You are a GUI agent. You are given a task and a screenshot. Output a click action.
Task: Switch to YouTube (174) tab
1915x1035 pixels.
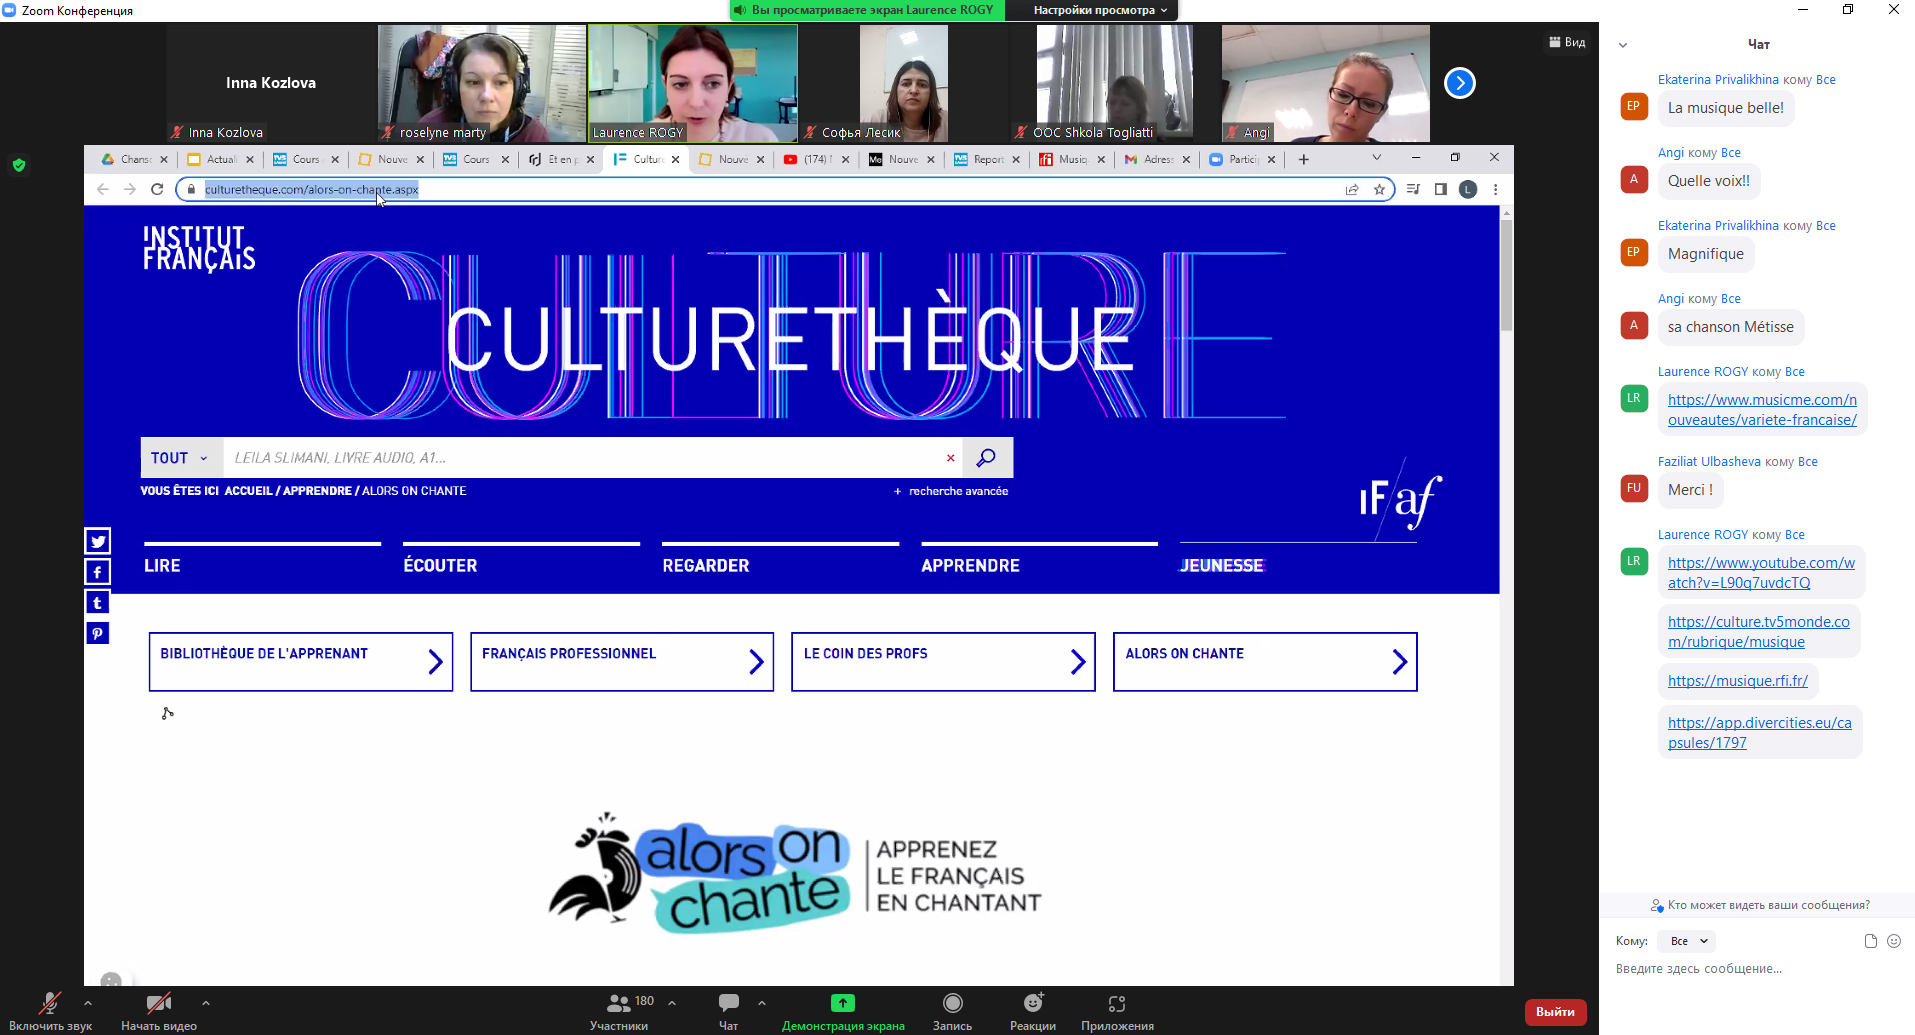pyautogui.click(x=816, y=159)
